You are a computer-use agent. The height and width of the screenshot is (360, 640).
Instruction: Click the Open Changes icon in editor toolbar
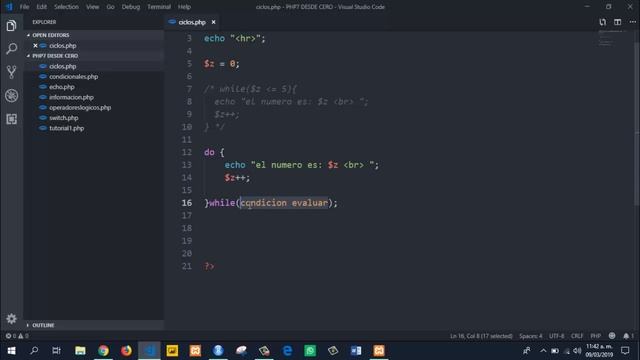coord(602,22)
